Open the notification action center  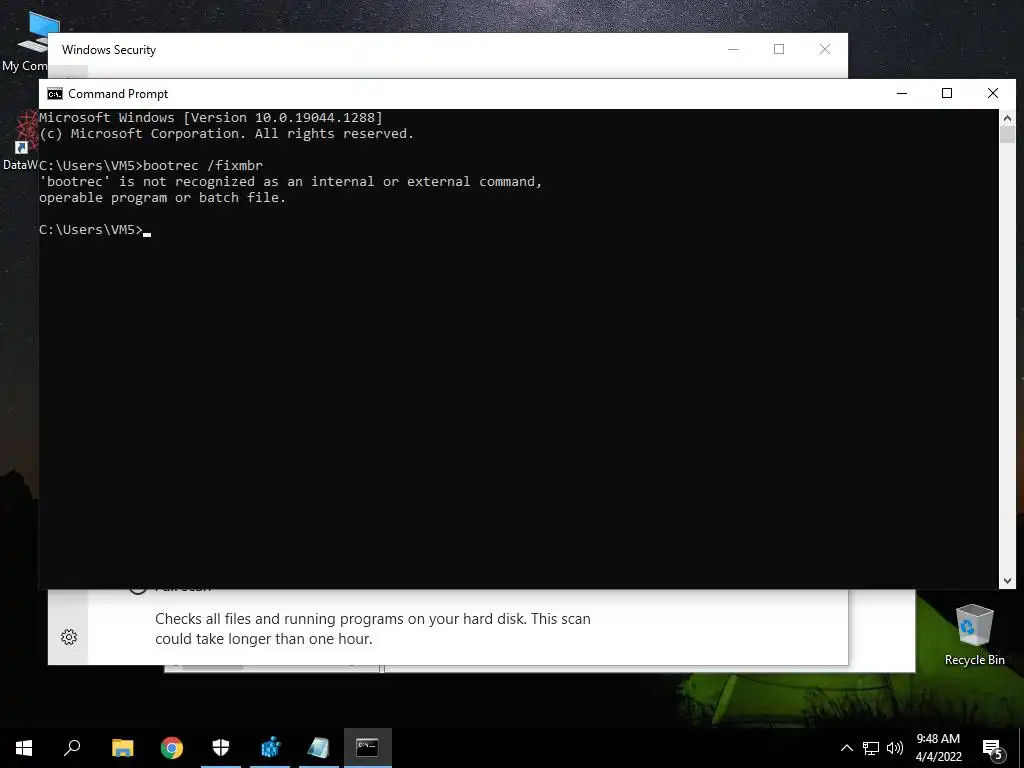pos(993,749)
